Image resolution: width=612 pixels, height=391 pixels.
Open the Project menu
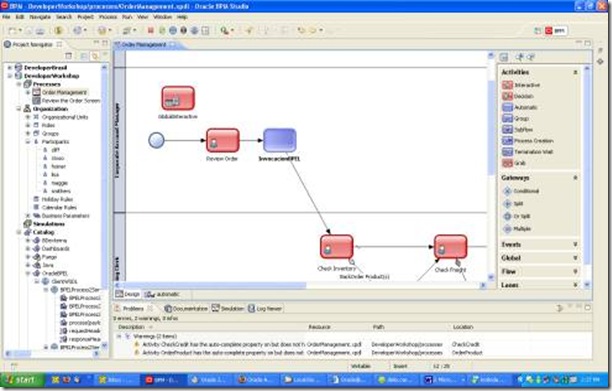click(85, 17)
